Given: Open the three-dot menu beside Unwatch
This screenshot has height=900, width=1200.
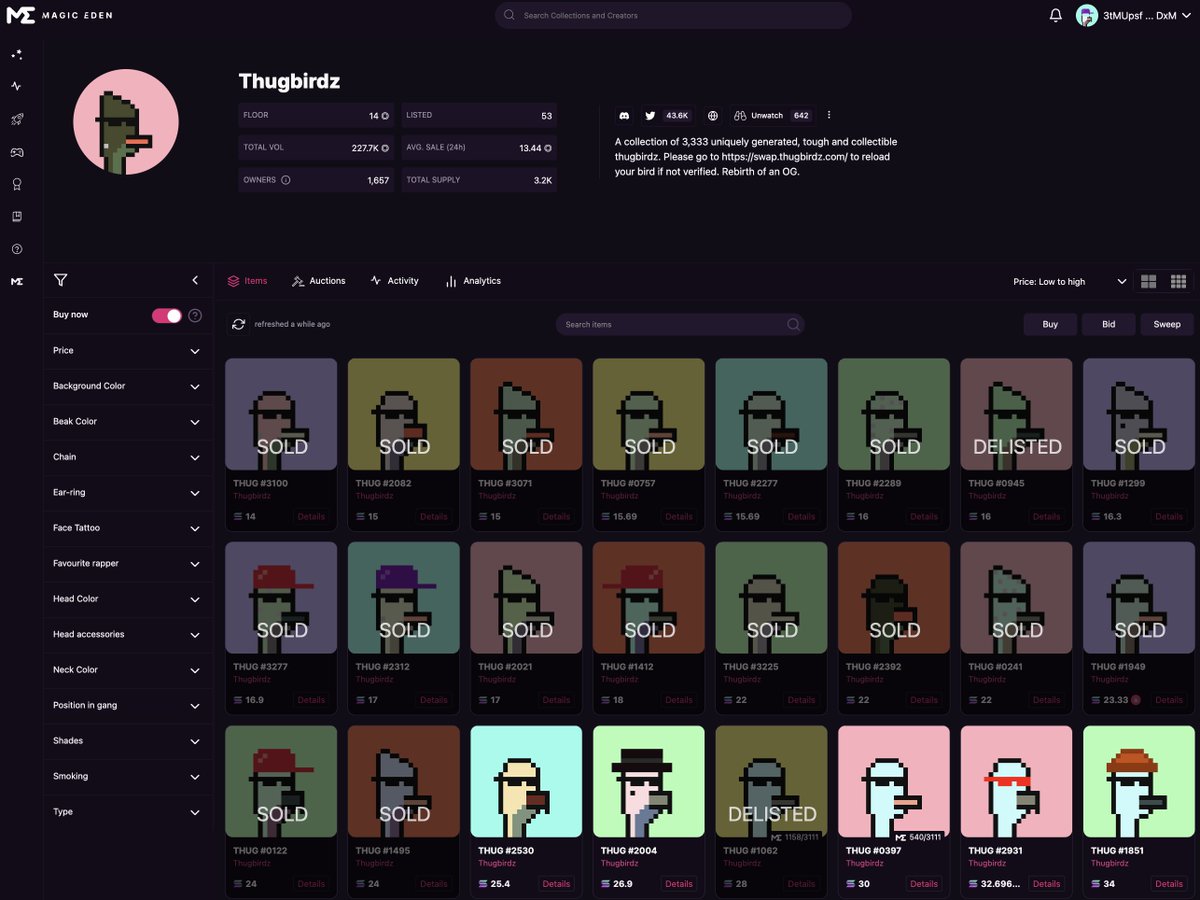Looking at the screenshot, I should 829,115.
